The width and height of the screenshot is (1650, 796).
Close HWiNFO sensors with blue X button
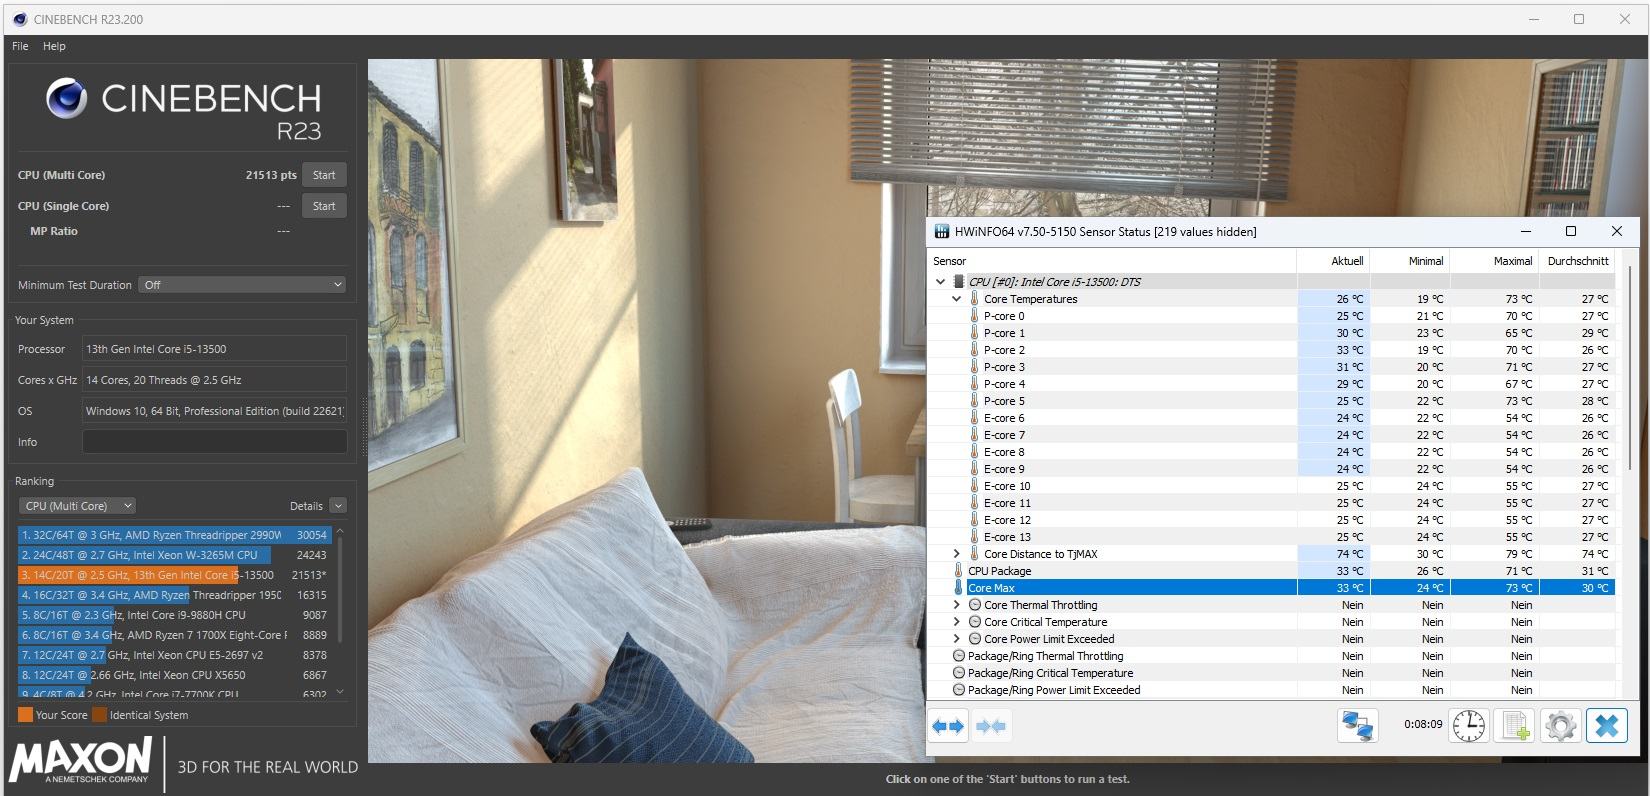click(1606, 725)
